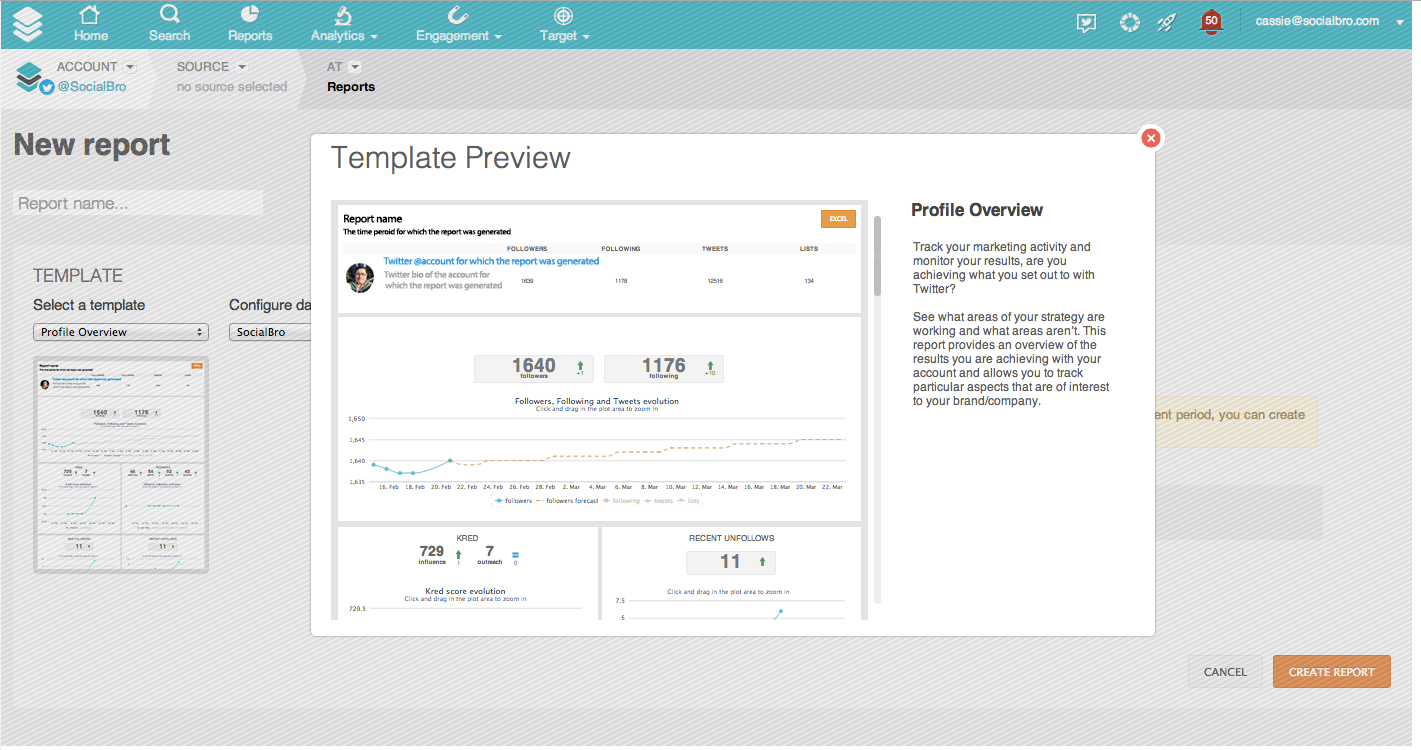
Task: Click the rocket icon in top bar
Action: pyautogui.click(x=1167, y=22)
